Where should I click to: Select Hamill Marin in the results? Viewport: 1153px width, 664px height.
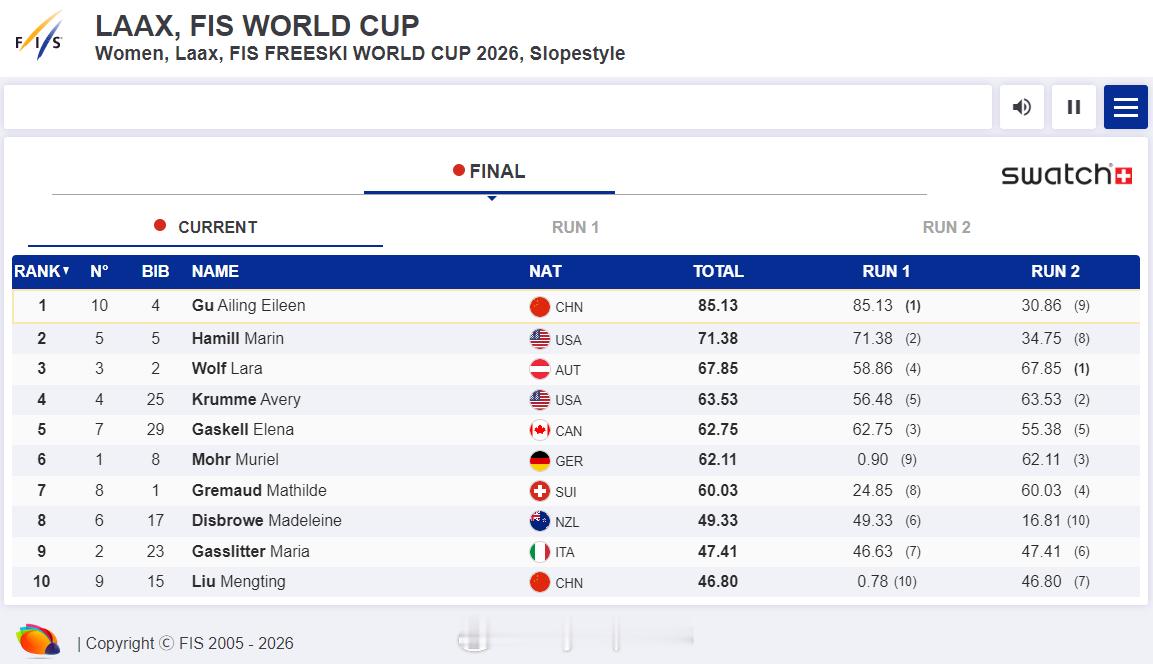coord(237,339)
